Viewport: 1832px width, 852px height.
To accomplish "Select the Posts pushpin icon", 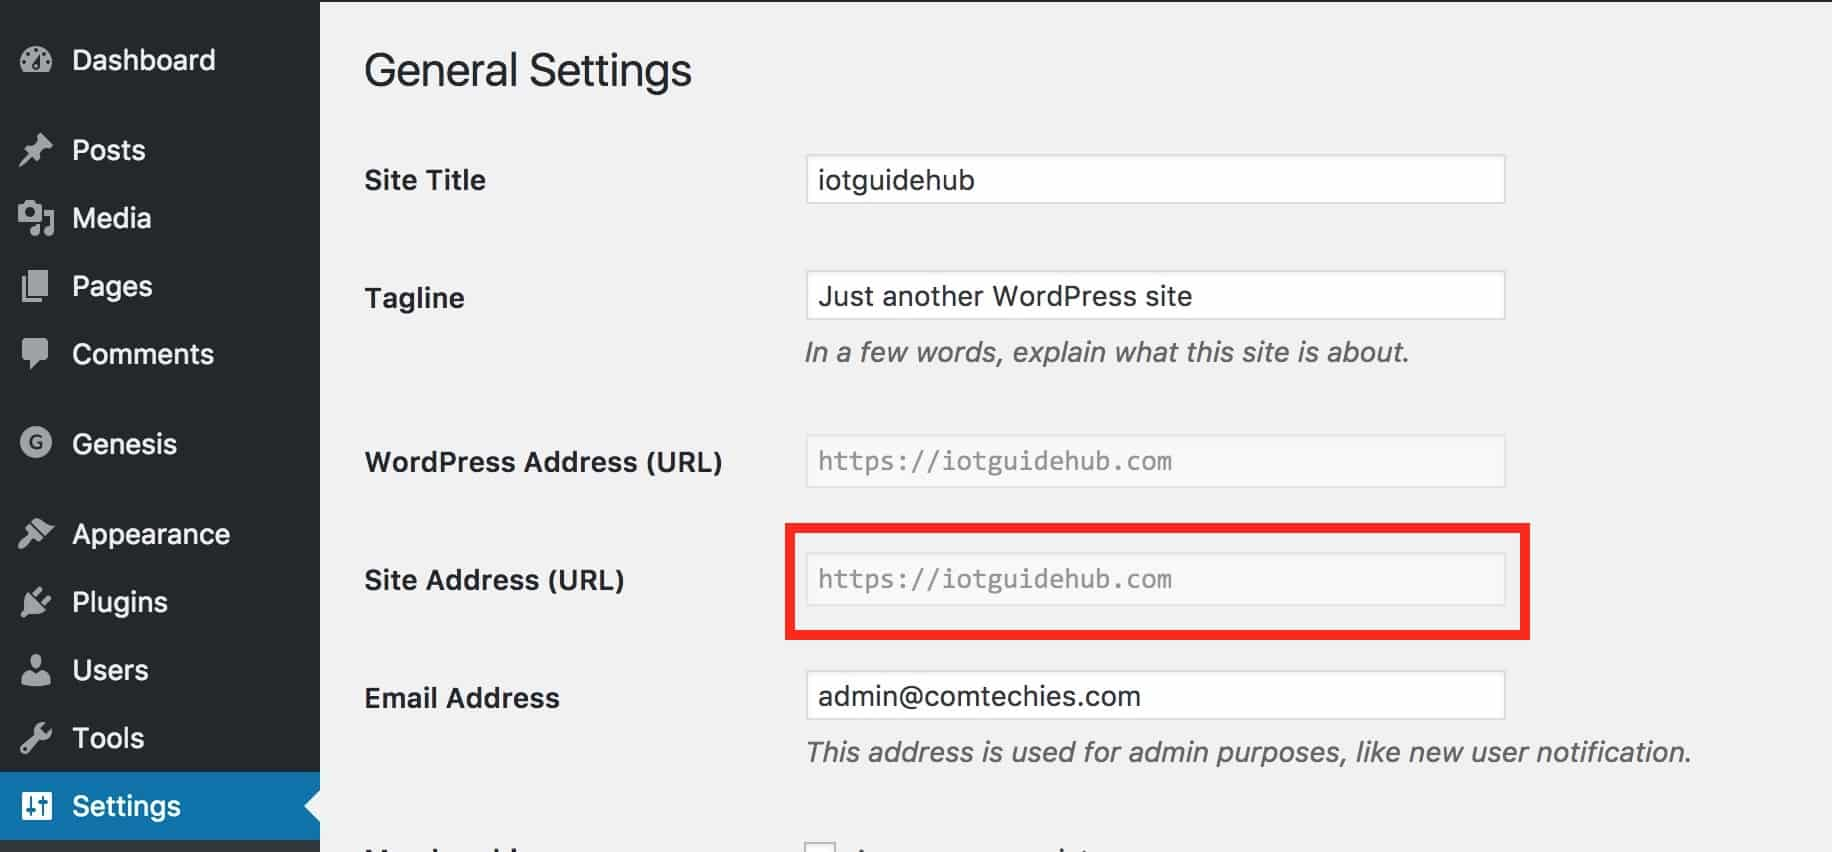I will click(x=35, y=148).
